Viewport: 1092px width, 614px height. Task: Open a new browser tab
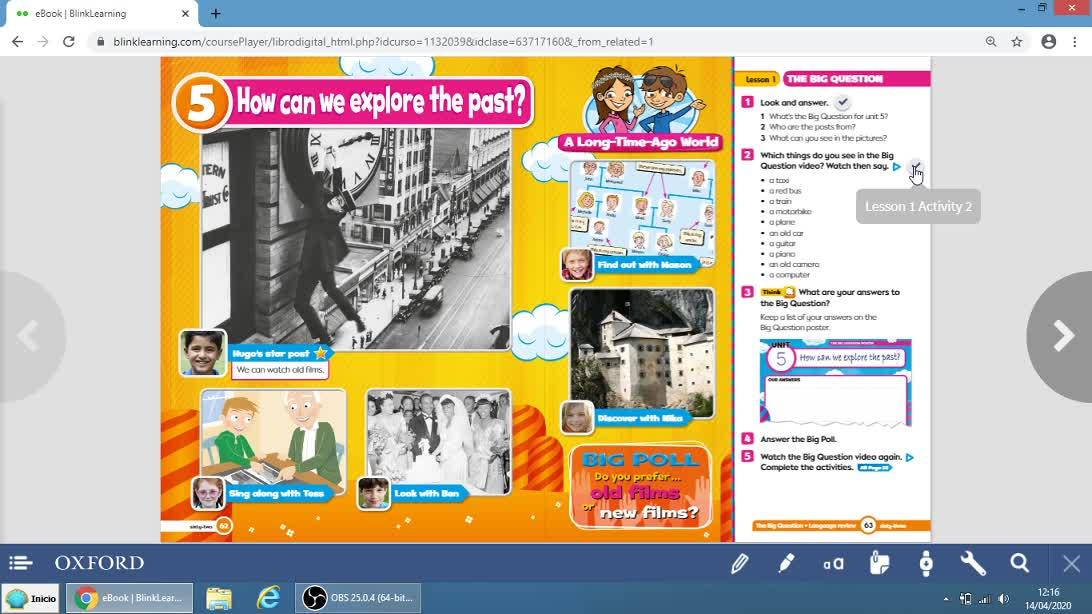(216, 13)
